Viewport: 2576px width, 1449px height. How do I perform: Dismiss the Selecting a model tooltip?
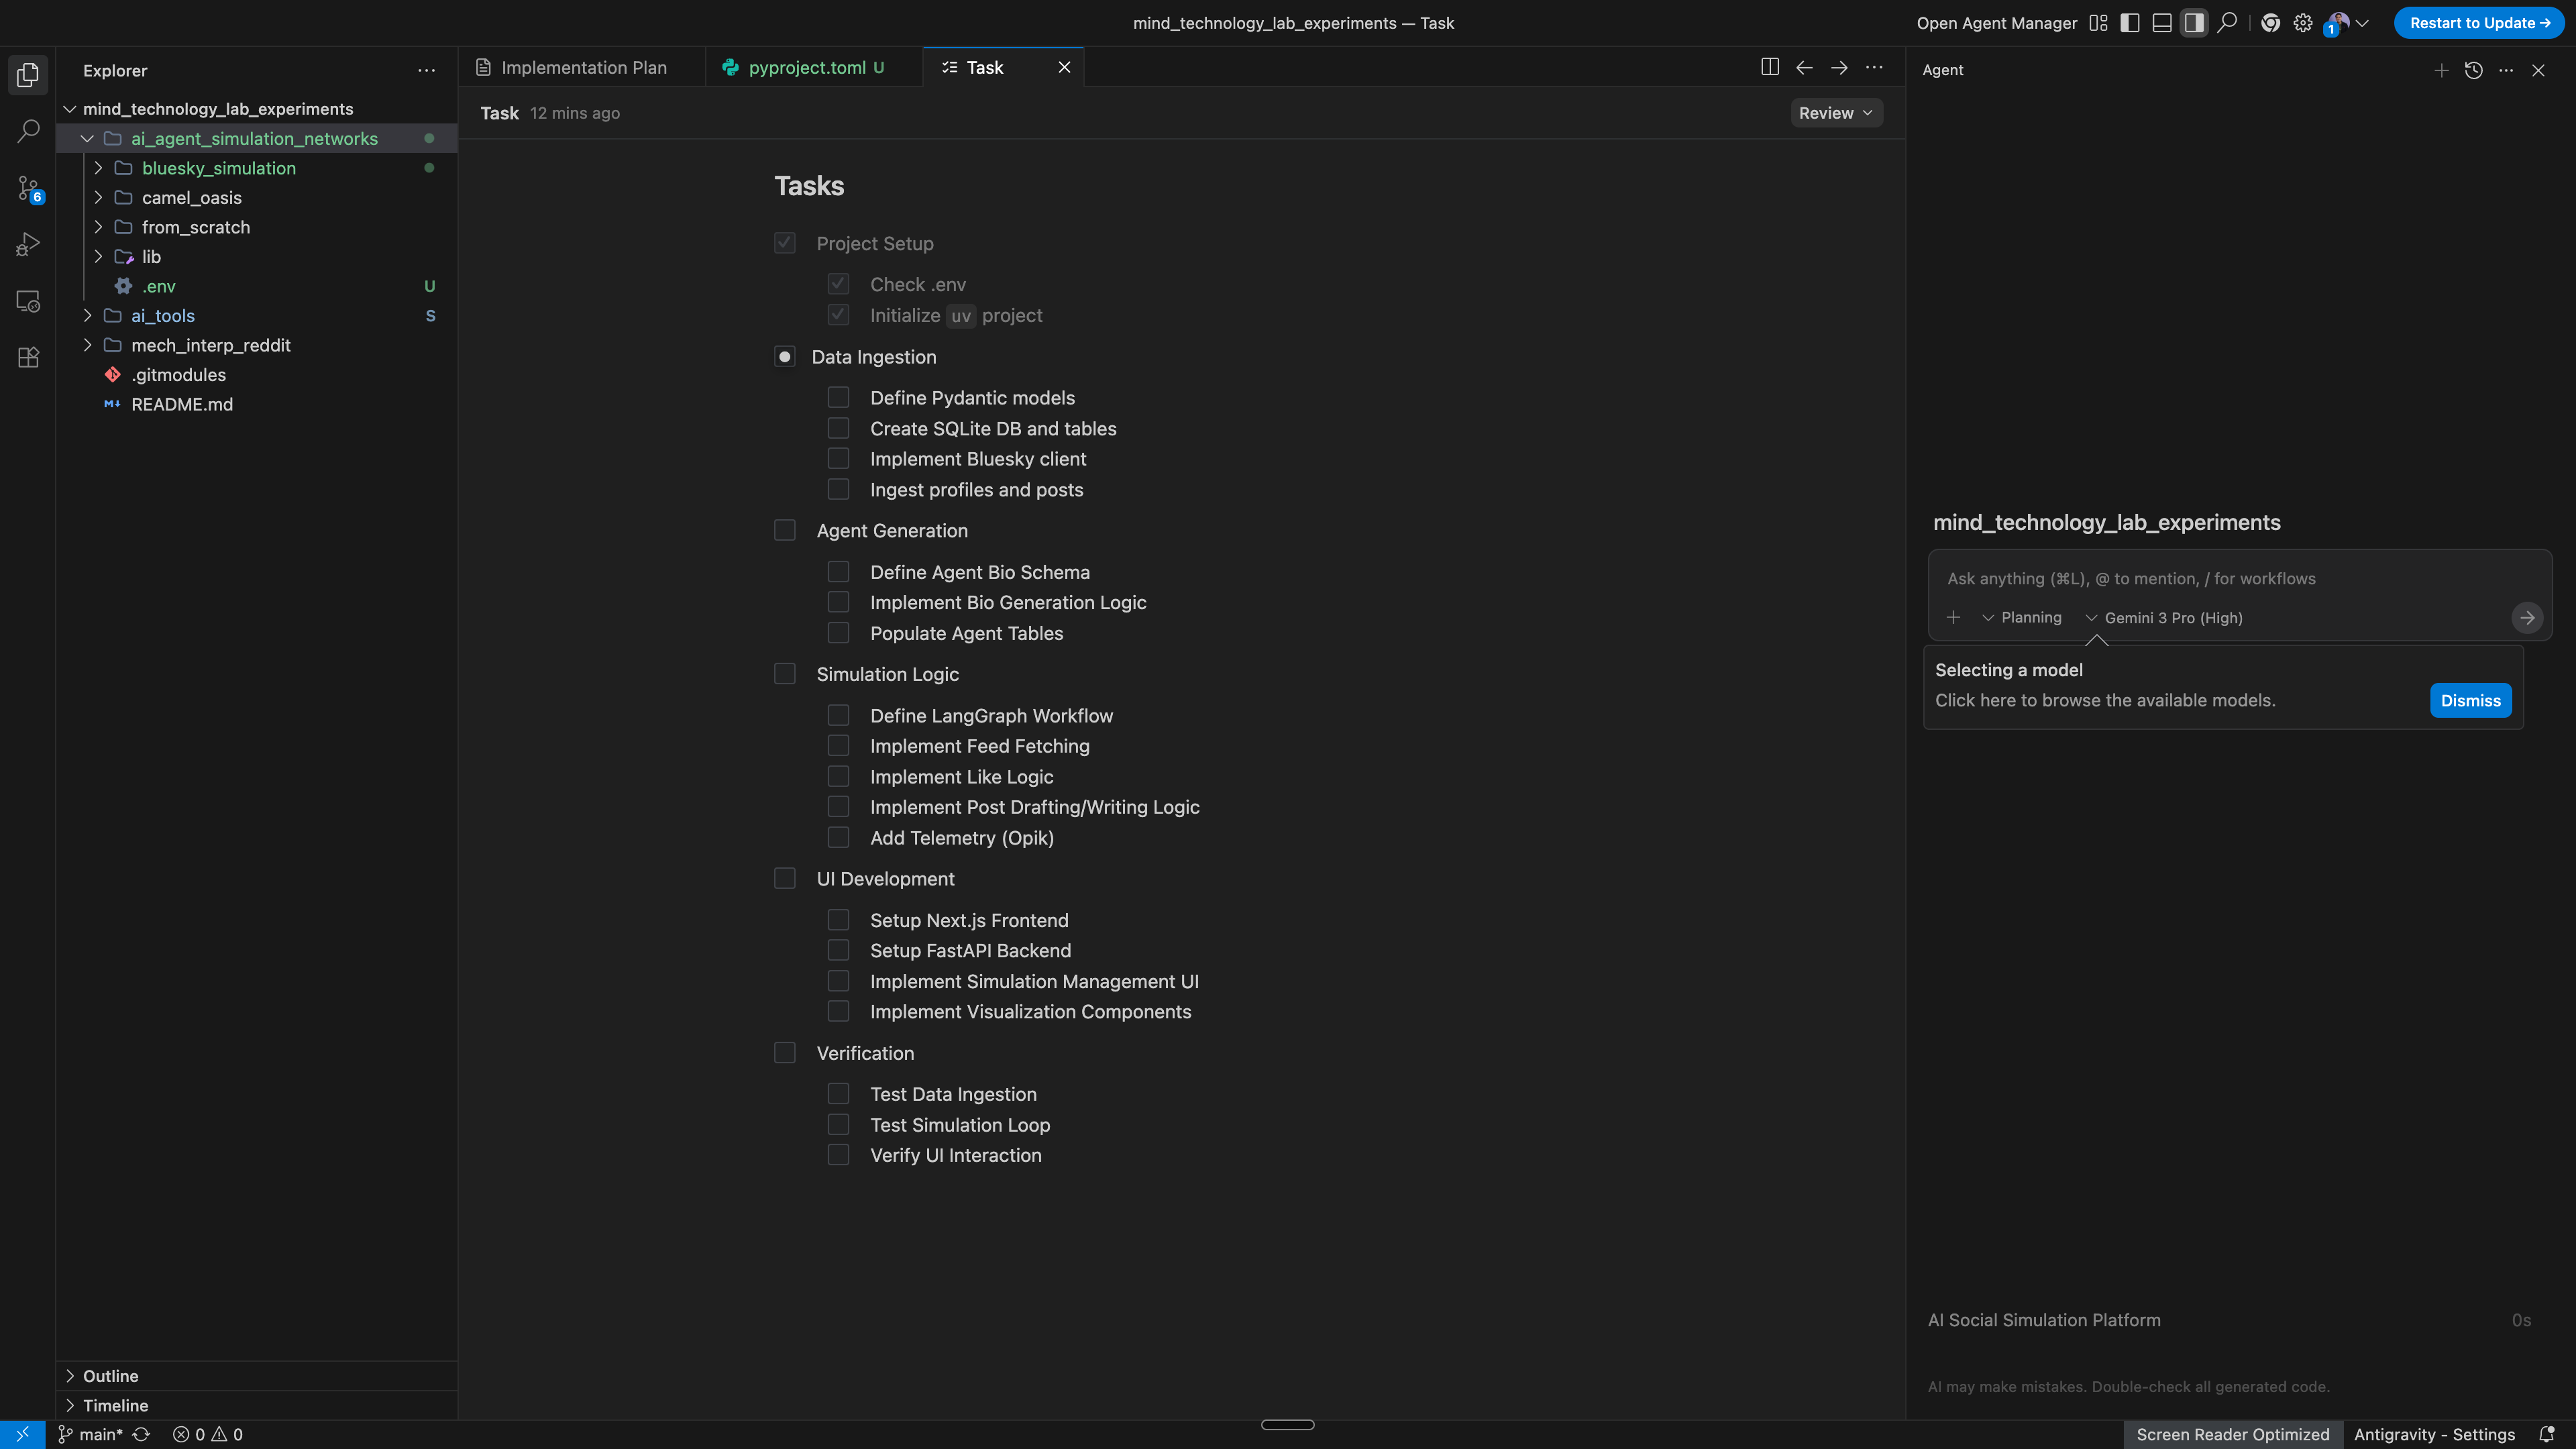(x=2470, y=700)
